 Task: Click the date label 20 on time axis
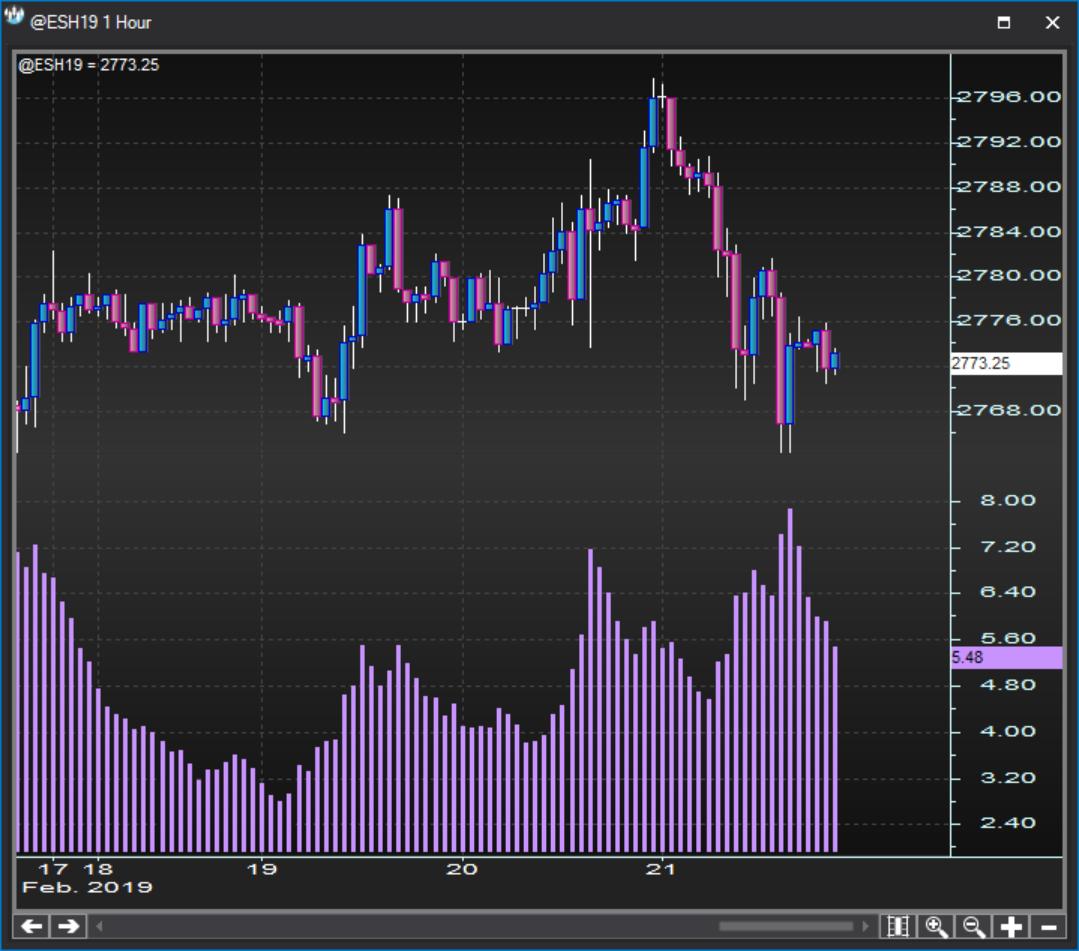click(462, 870)
